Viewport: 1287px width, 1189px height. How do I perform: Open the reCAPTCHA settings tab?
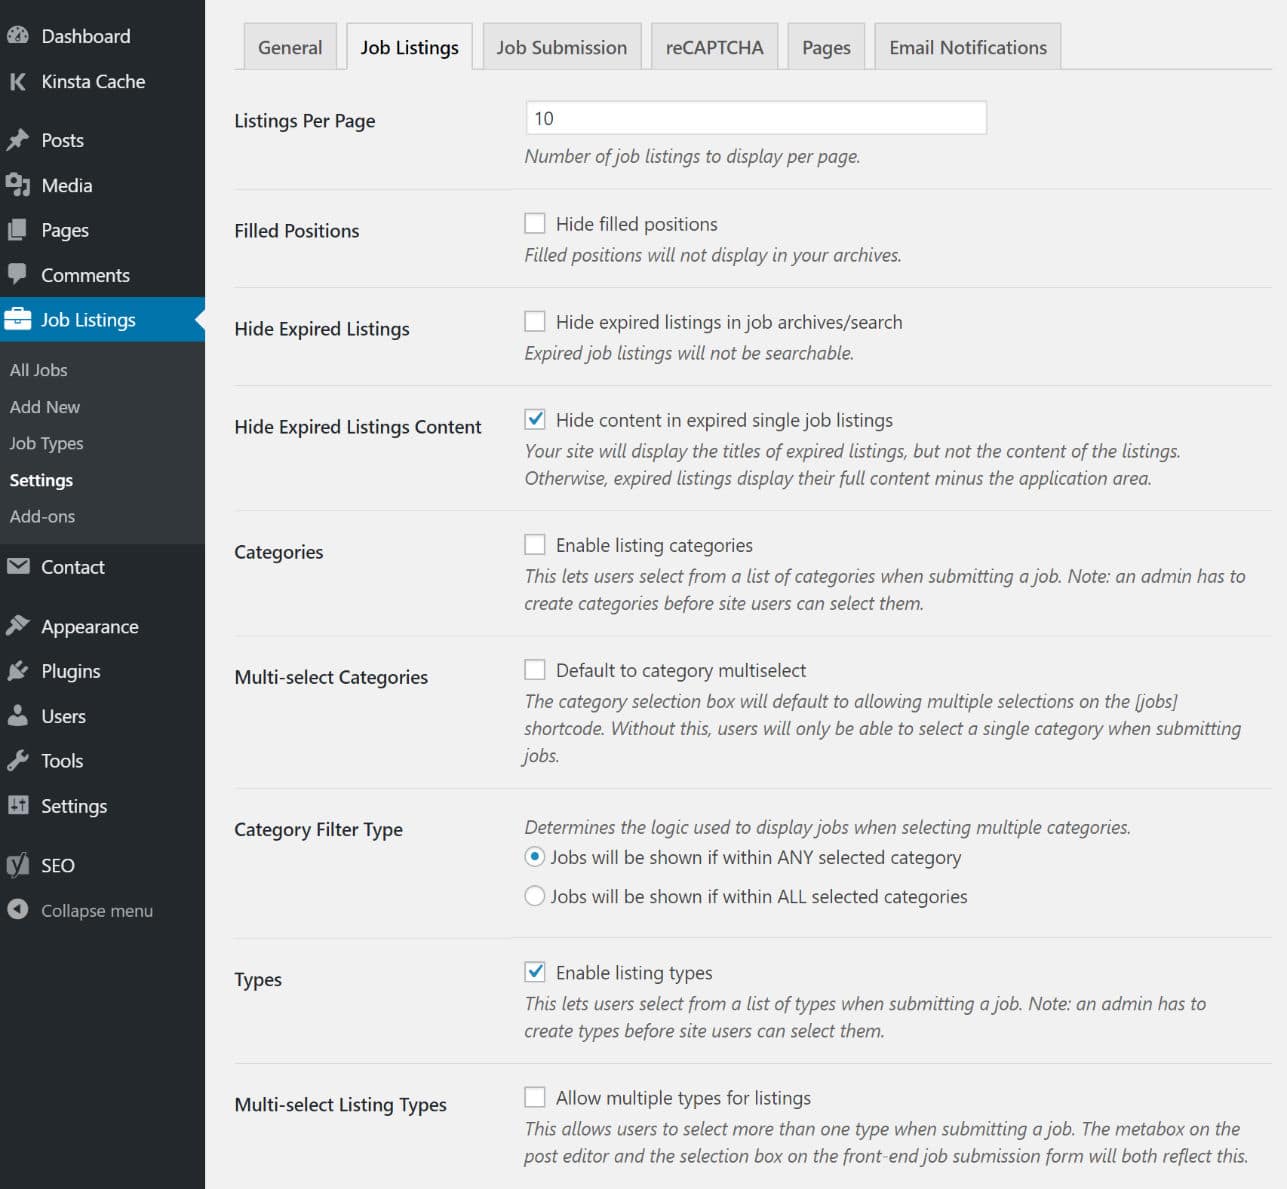tap(714, 46)
